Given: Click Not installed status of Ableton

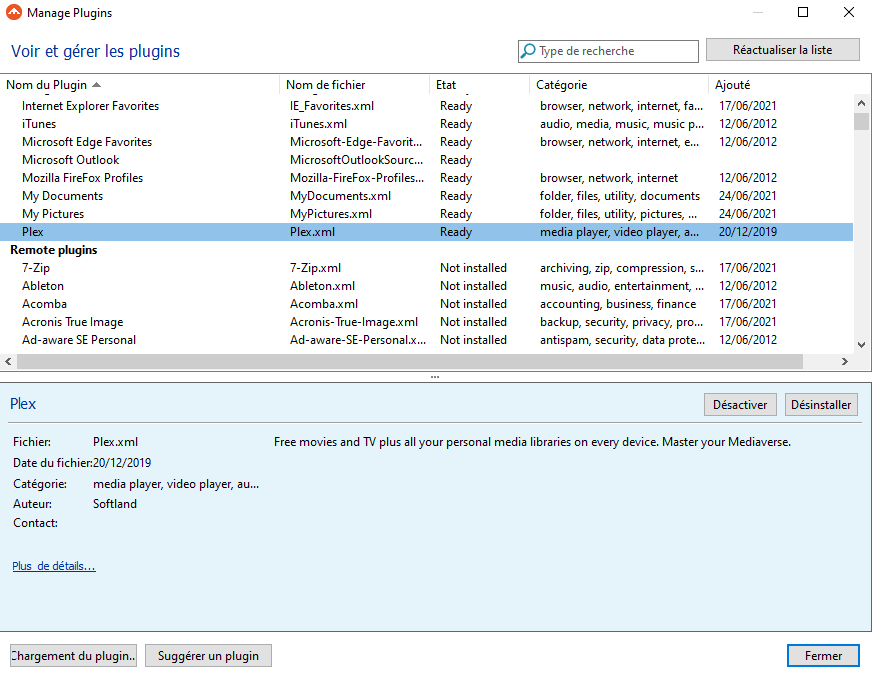Looking at the screenshot, I should (x=473, y=286).
